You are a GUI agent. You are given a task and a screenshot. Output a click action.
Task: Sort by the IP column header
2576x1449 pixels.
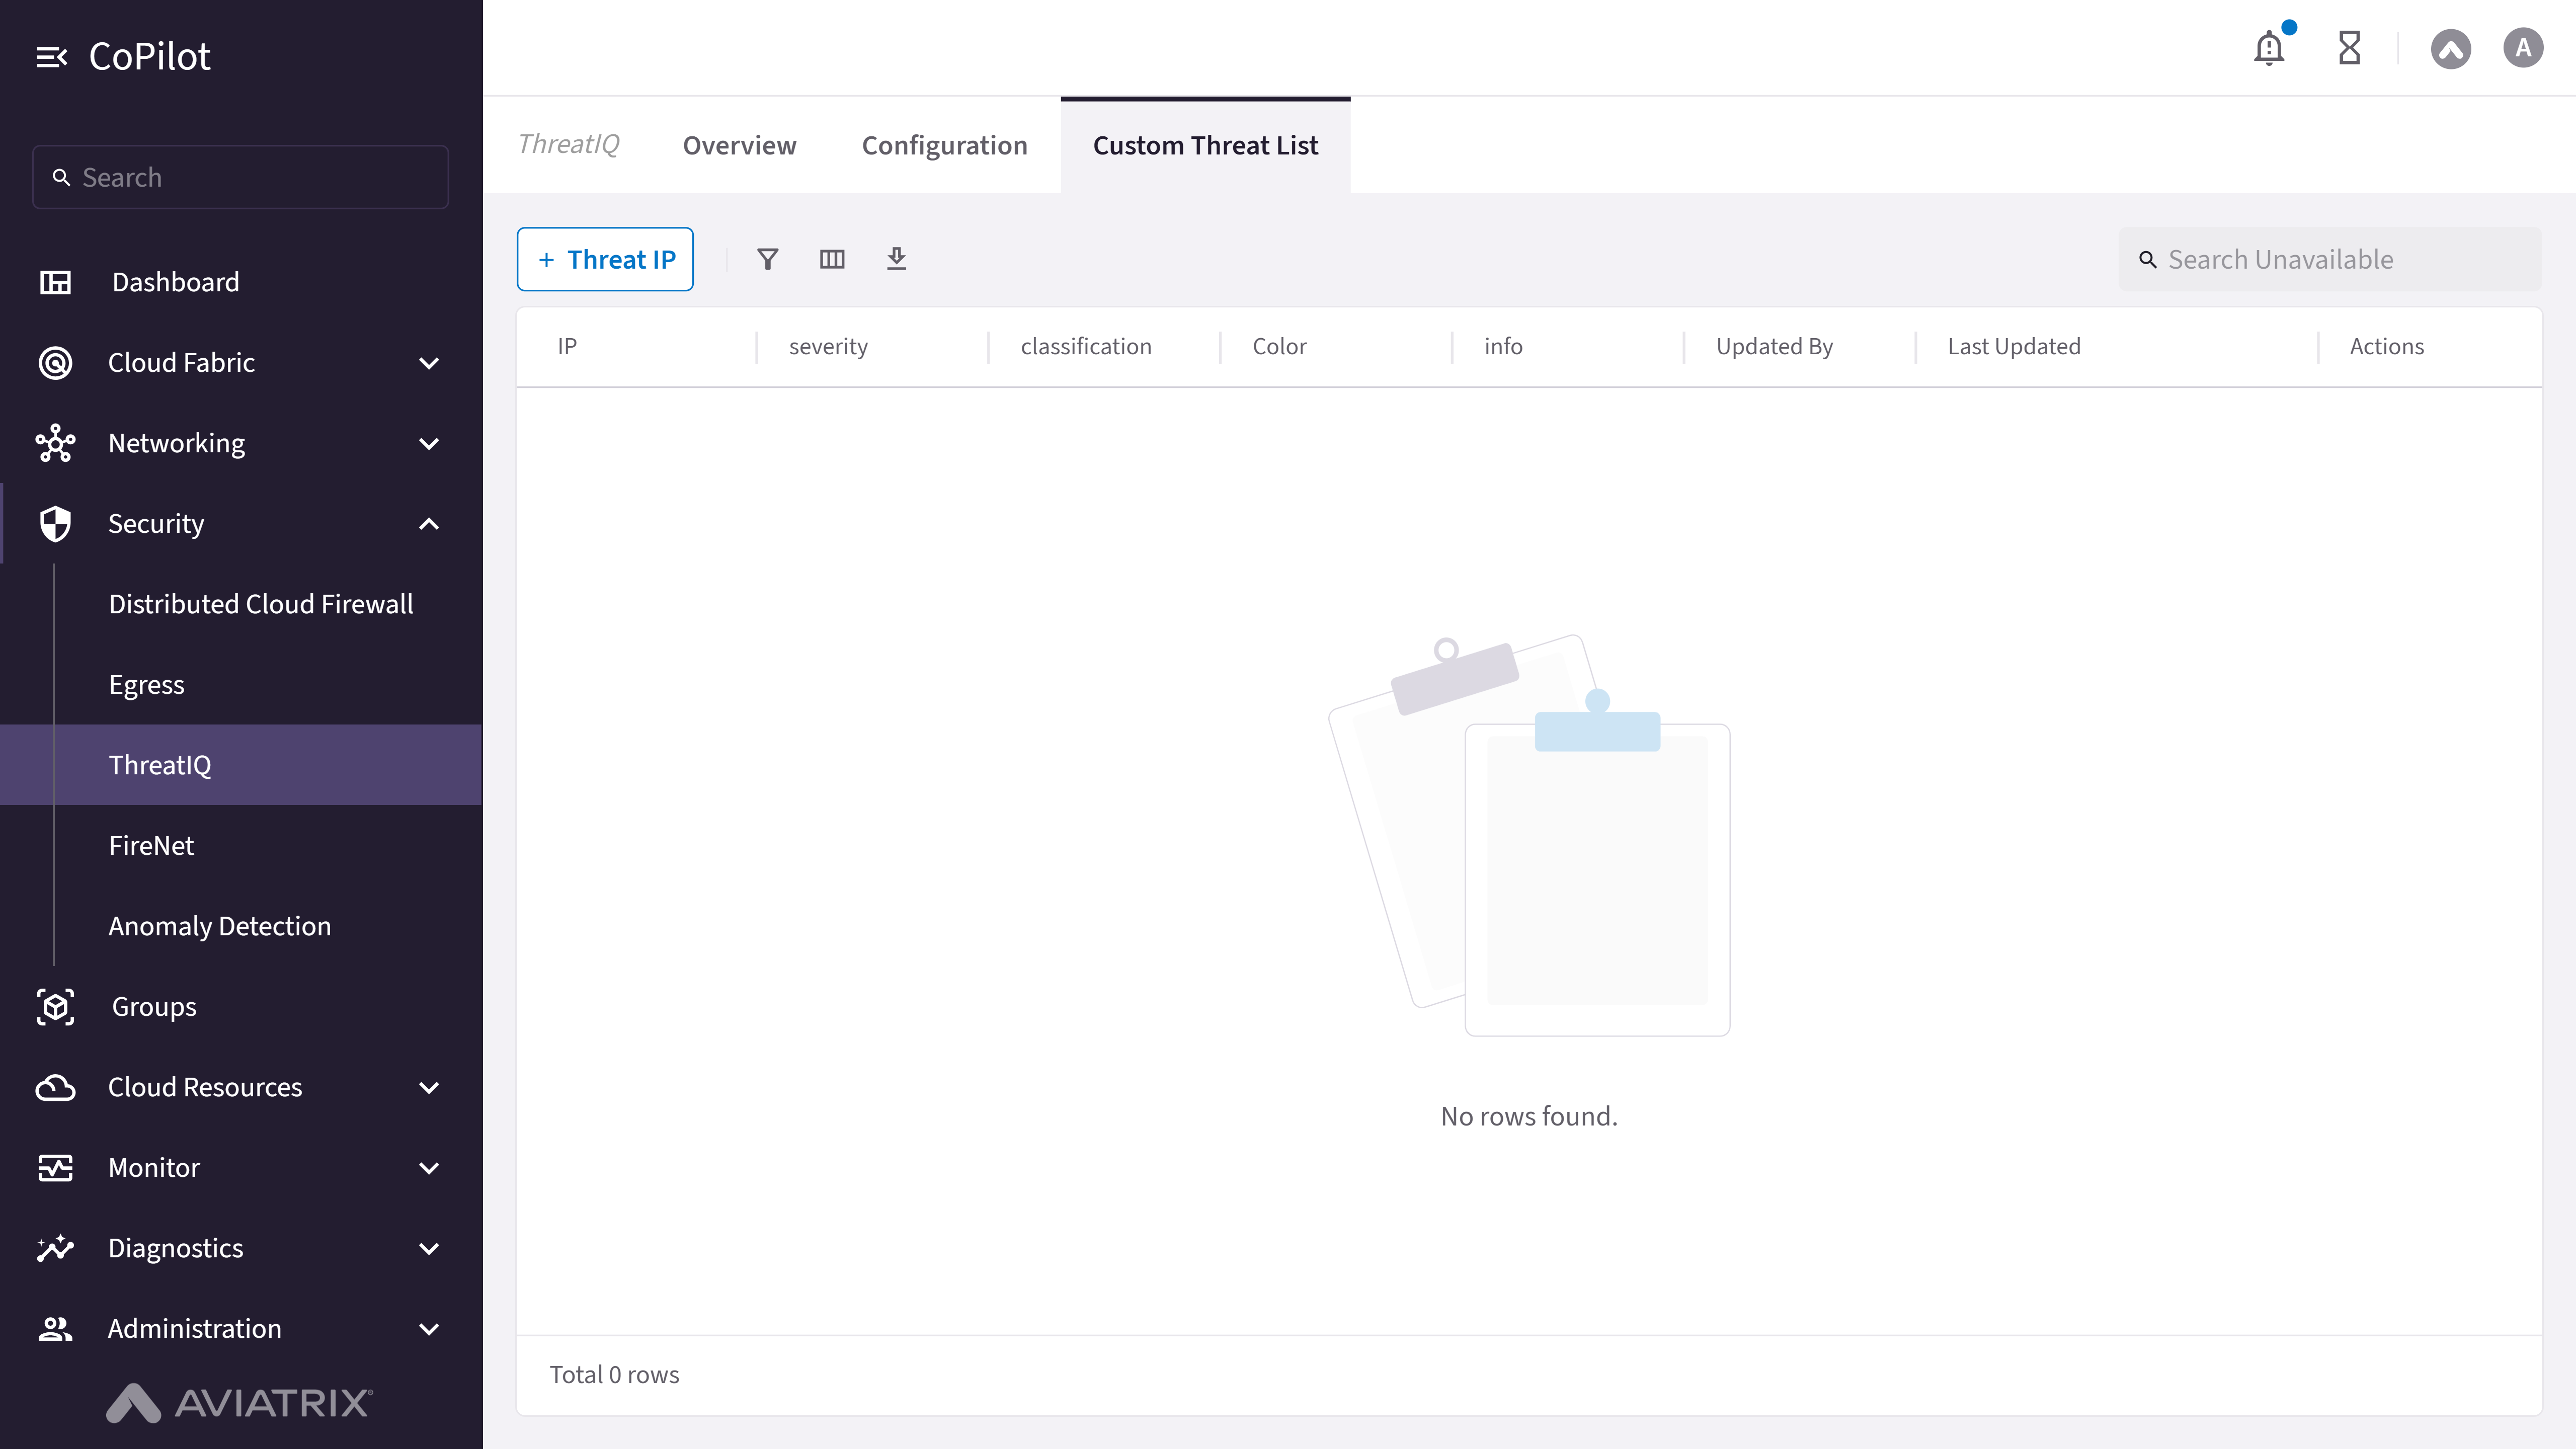567,346
